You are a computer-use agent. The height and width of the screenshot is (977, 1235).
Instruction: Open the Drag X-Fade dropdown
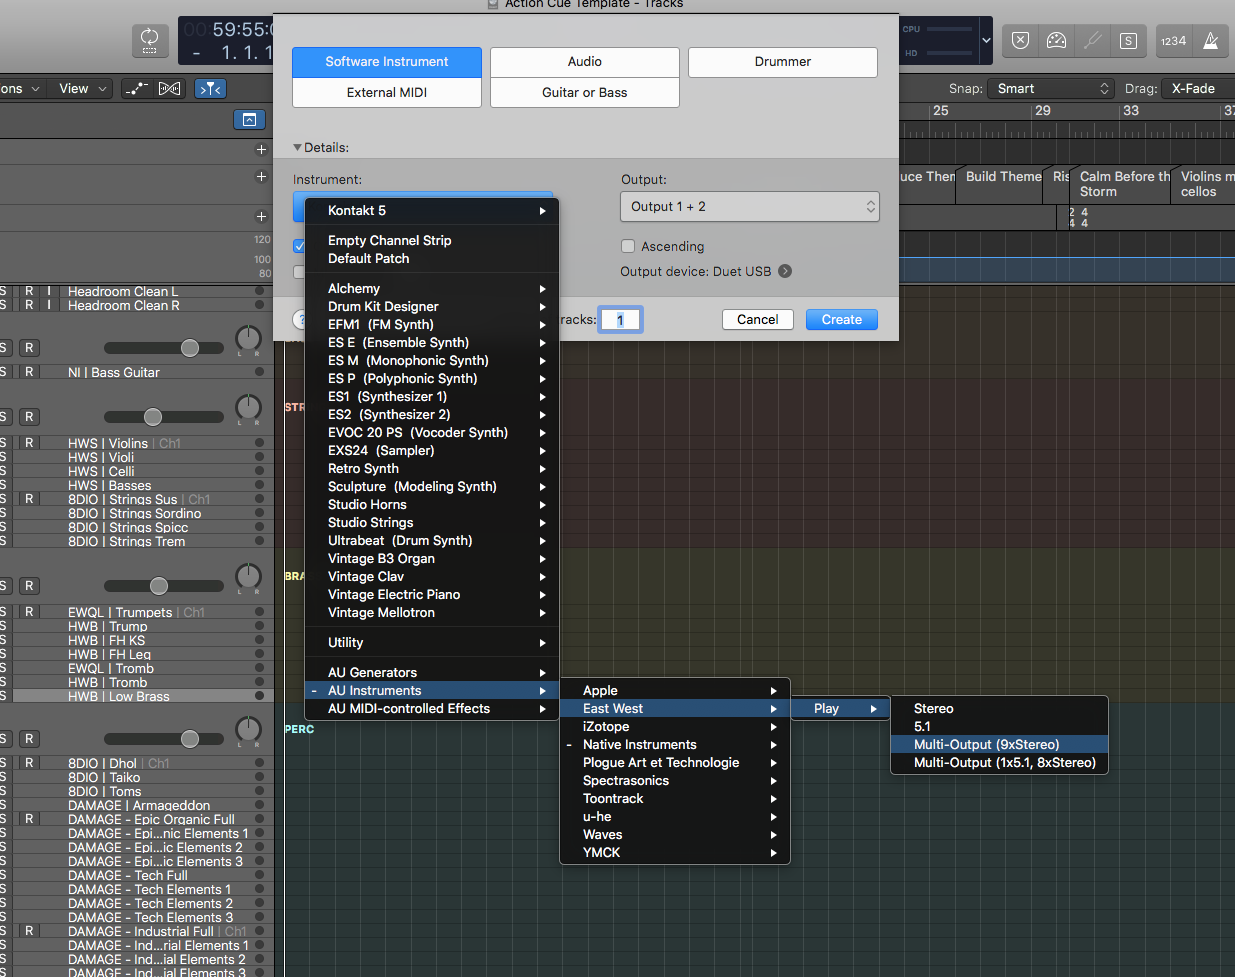[1199, 88]
